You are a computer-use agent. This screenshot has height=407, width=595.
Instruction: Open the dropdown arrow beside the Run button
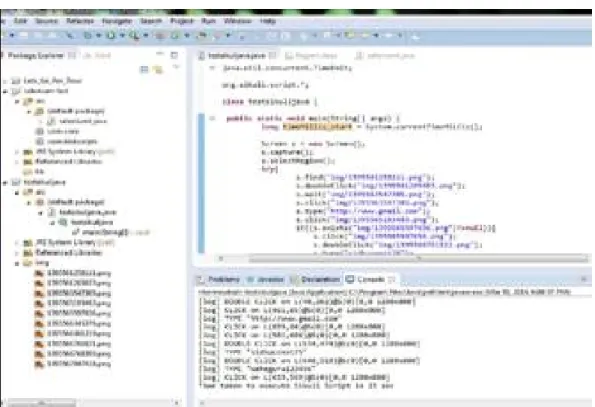tap(122, 36)
